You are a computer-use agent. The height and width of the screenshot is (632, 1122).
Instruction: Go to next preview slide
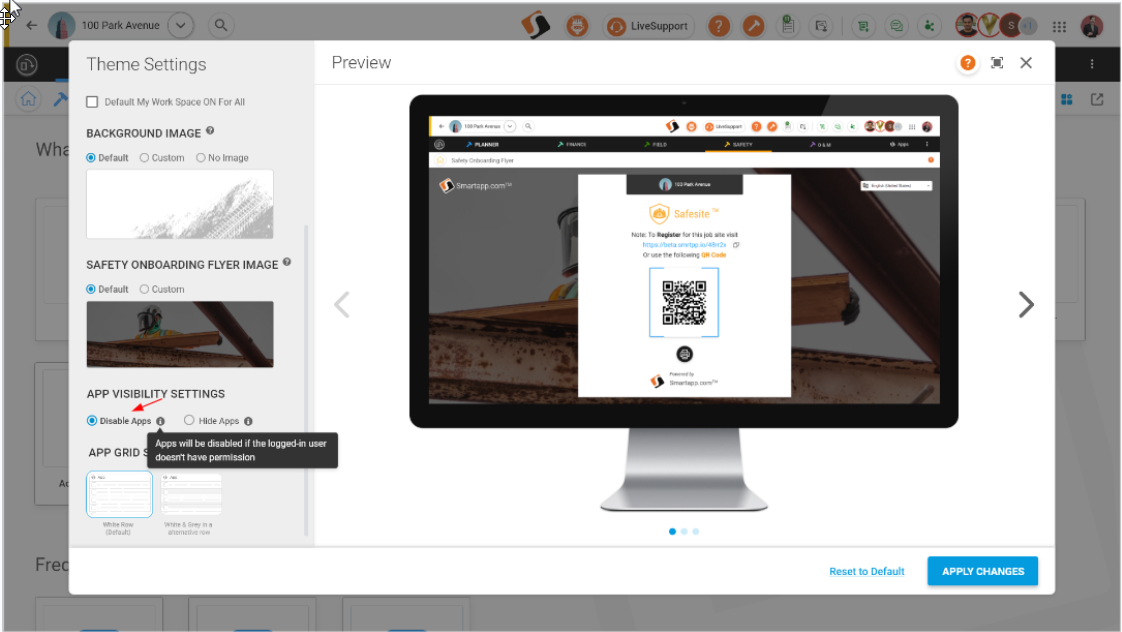pos(1026,305)
